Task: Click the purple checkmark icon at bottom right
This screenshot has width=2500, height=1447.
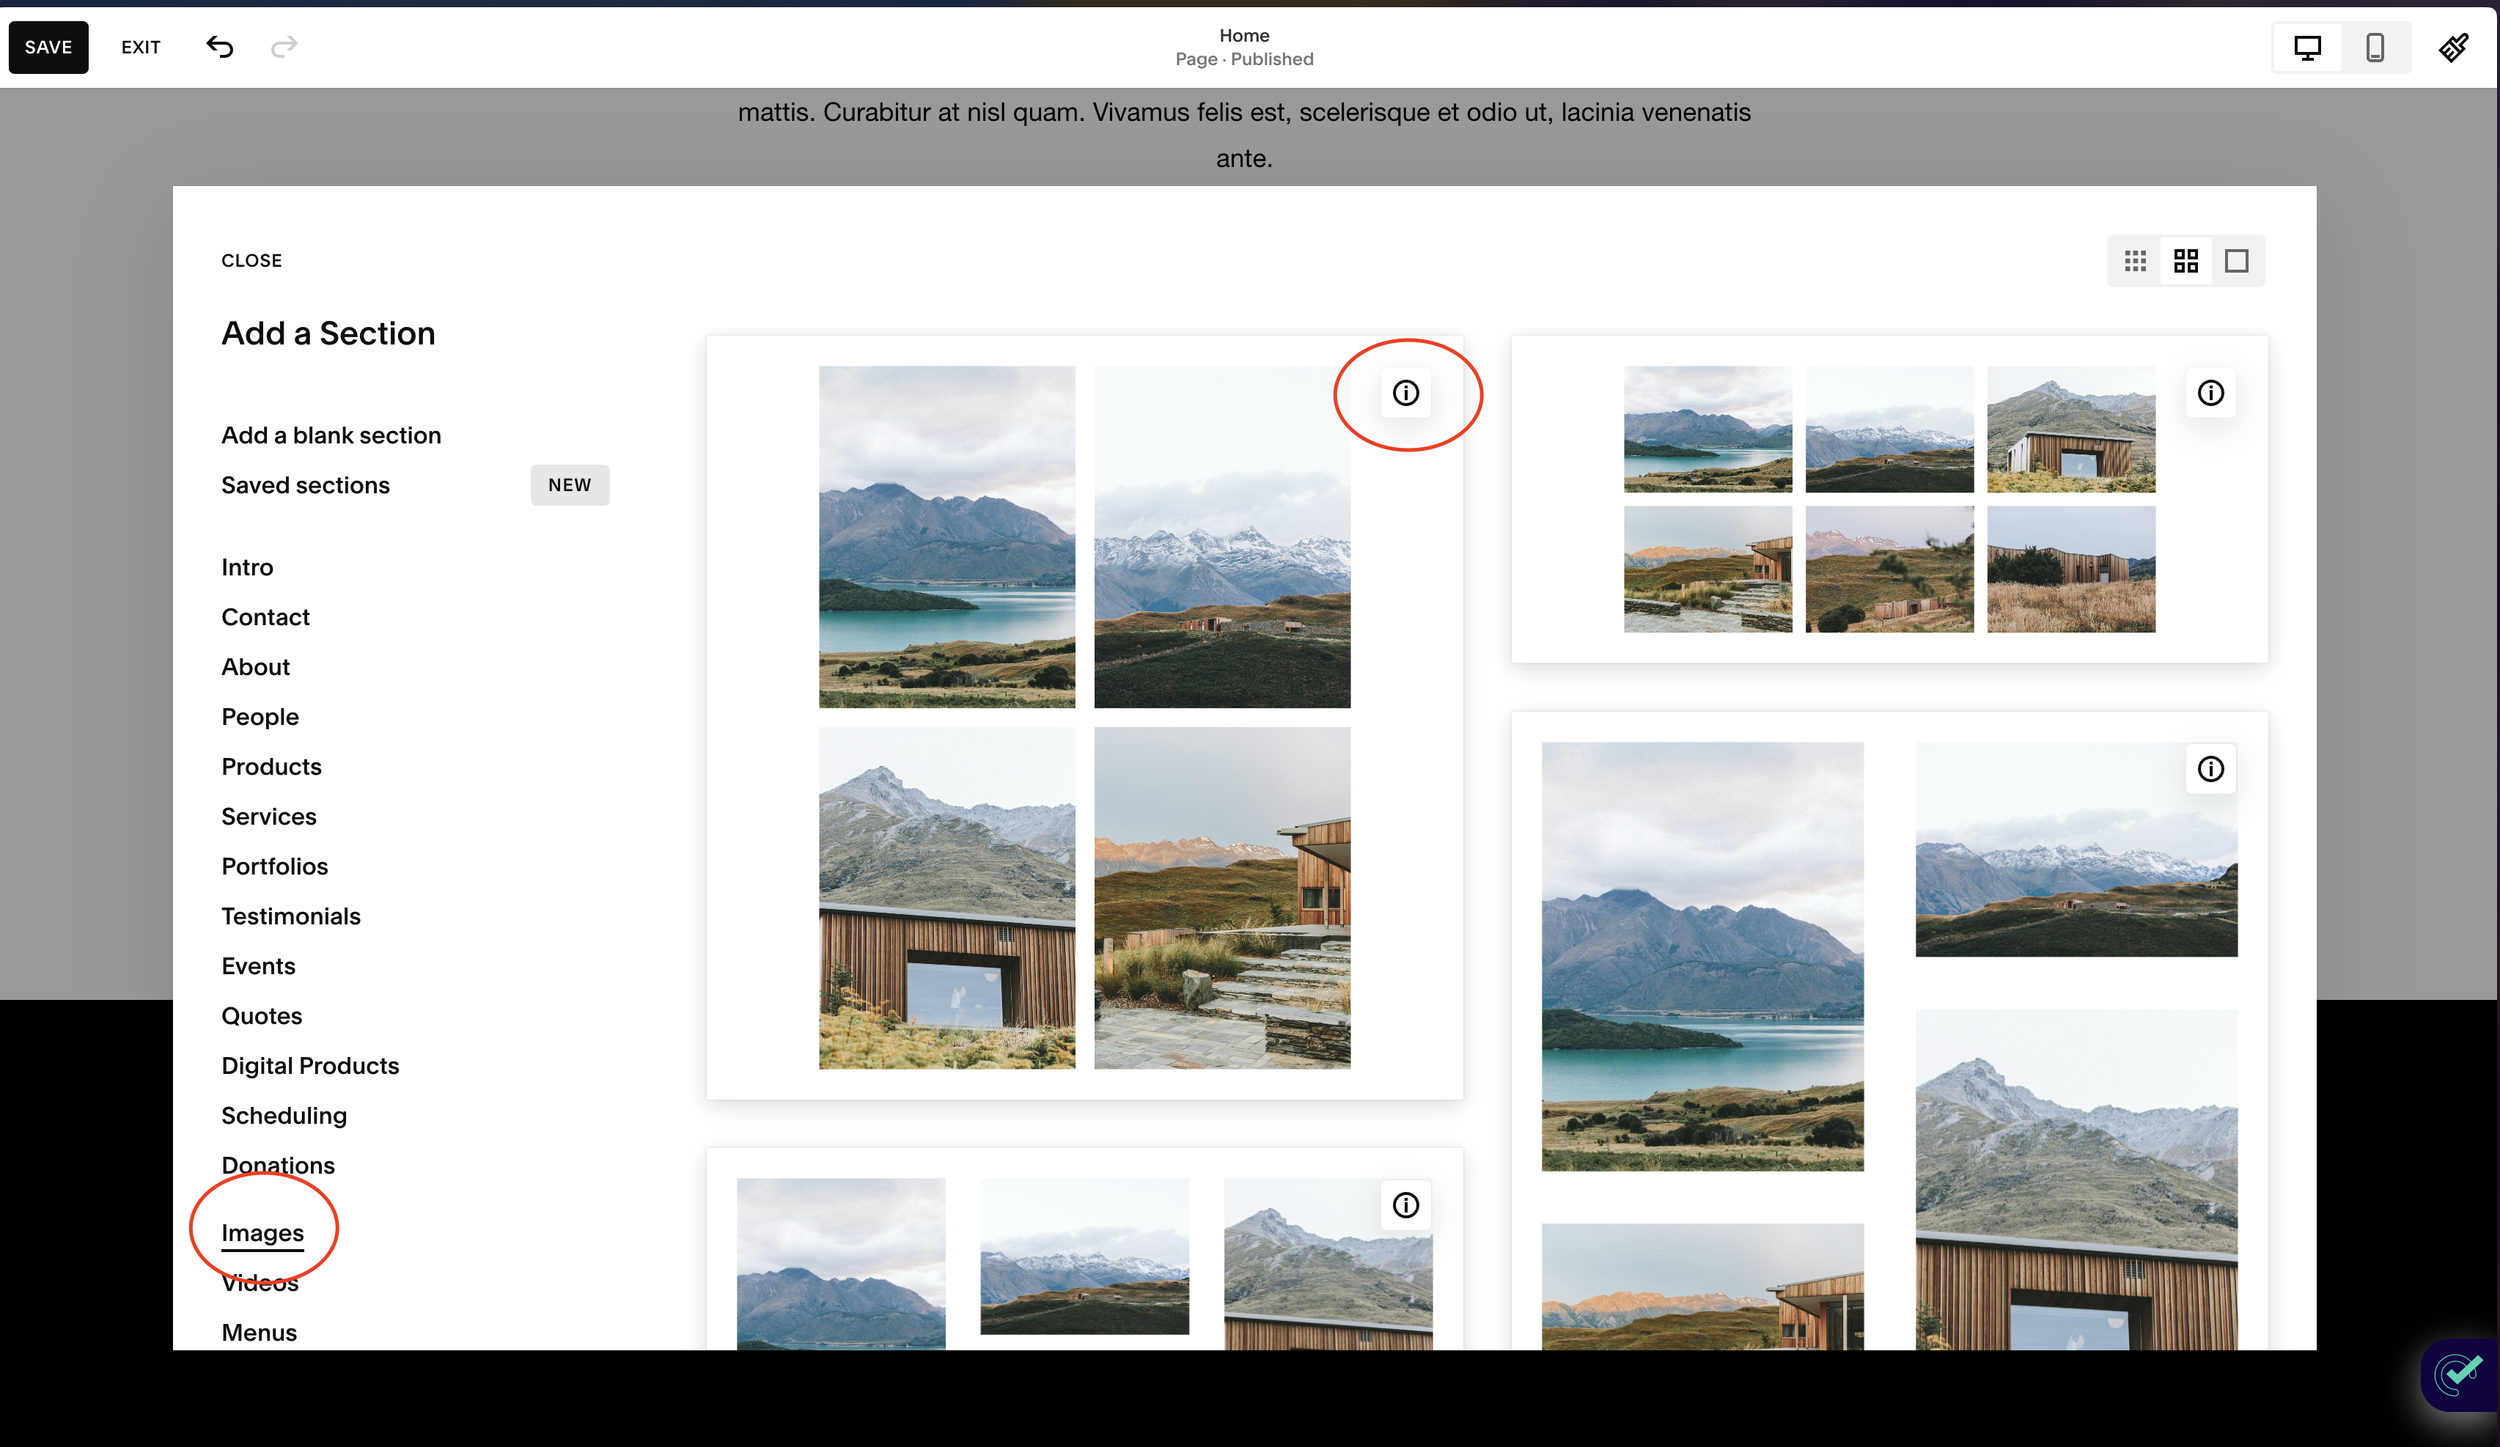Action: point(2459,1375)
